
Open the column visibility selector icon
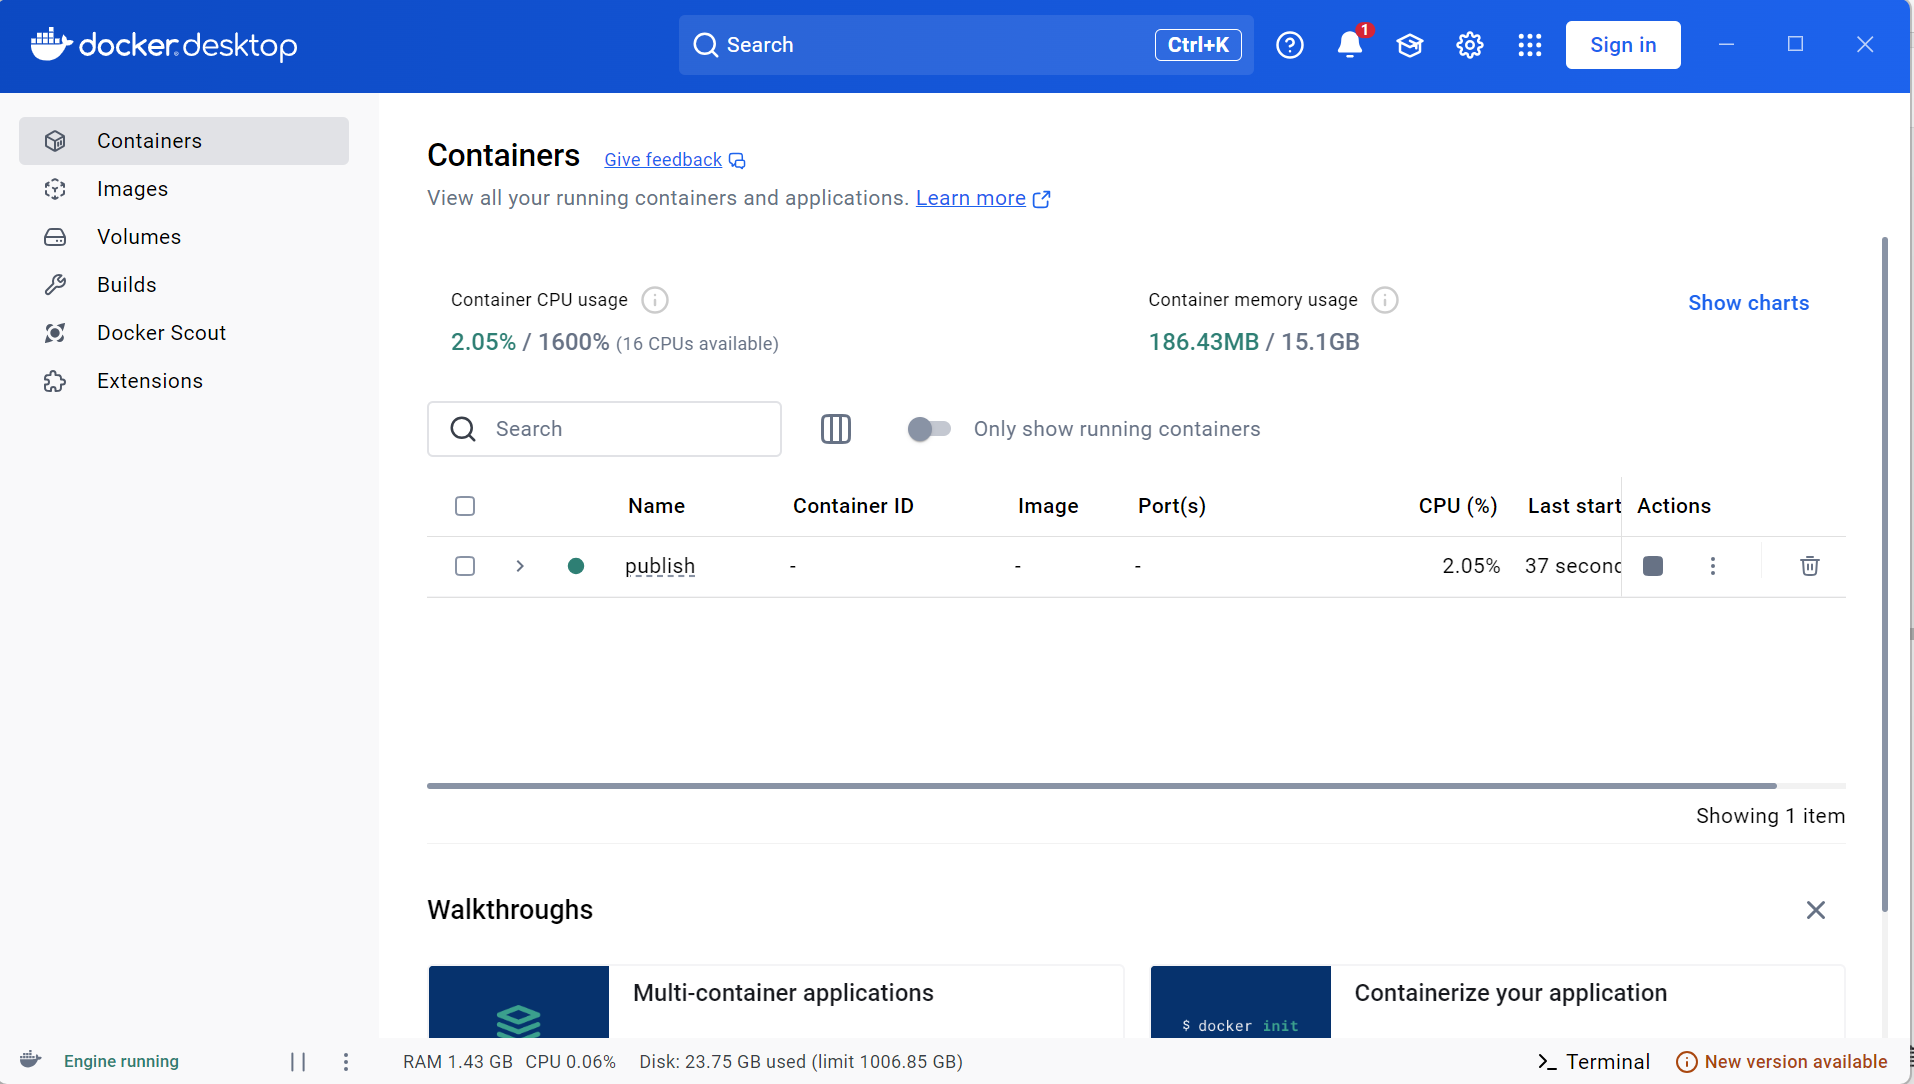(836, 429)
